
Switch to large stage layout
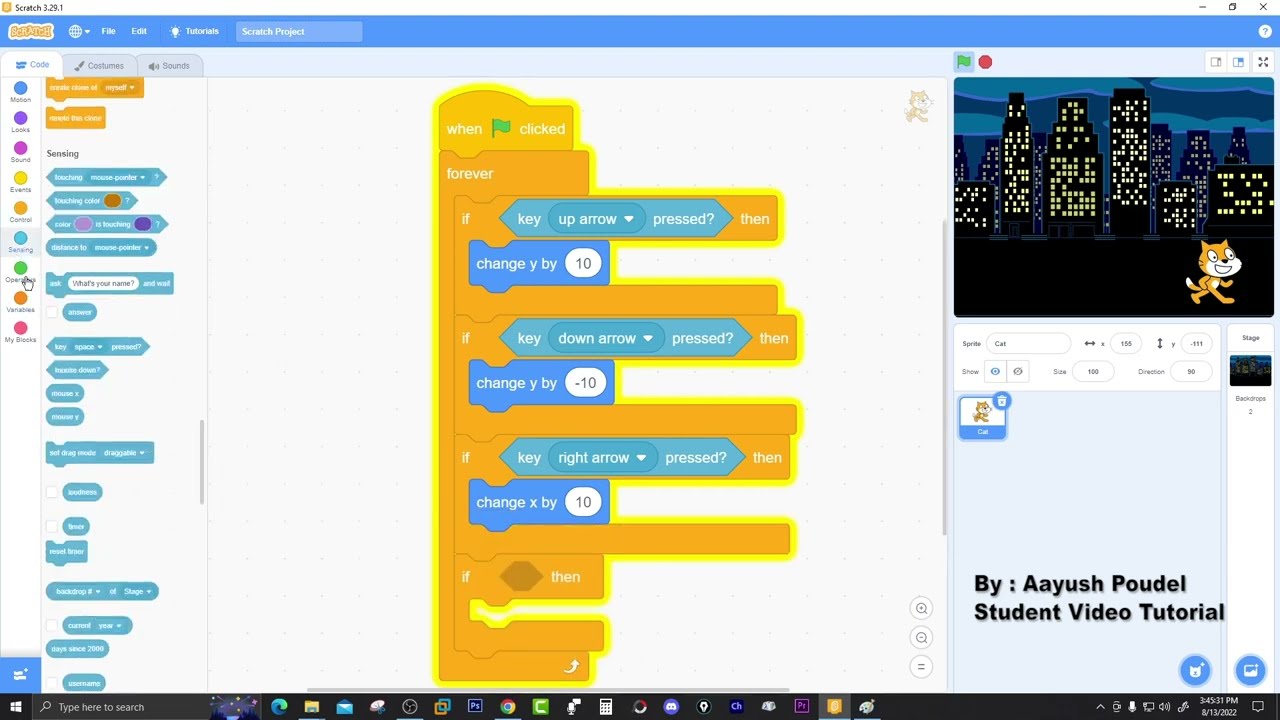1238,62
